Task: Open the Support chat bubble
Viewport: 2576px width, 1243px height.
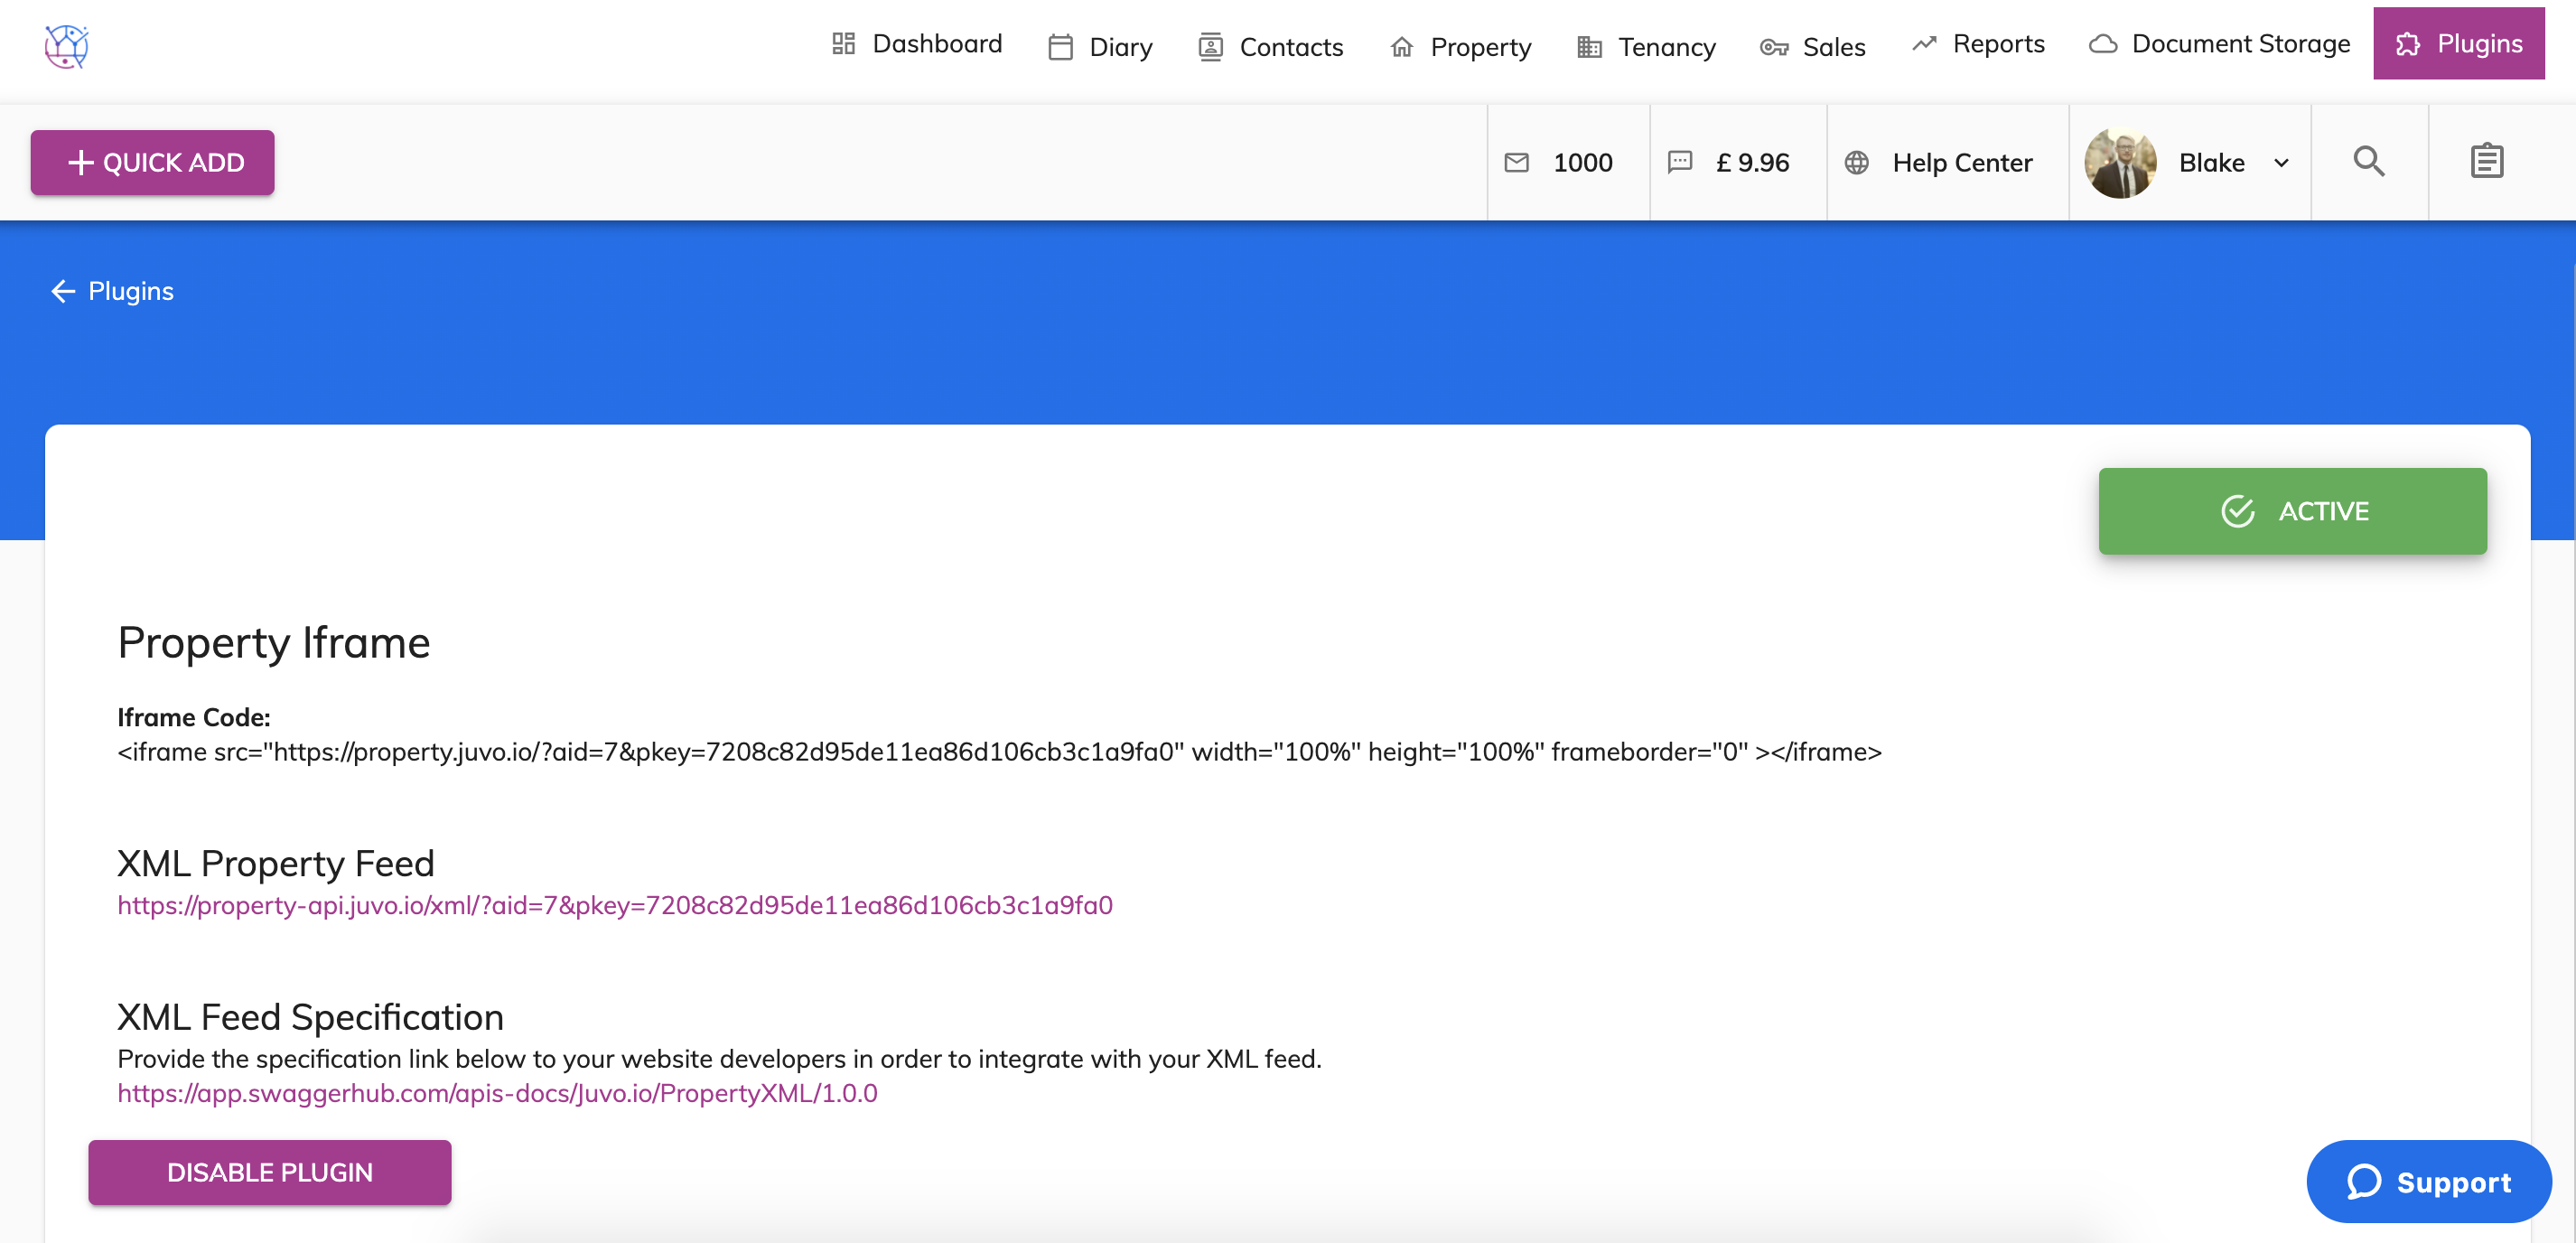Action: point(2428,1181)
